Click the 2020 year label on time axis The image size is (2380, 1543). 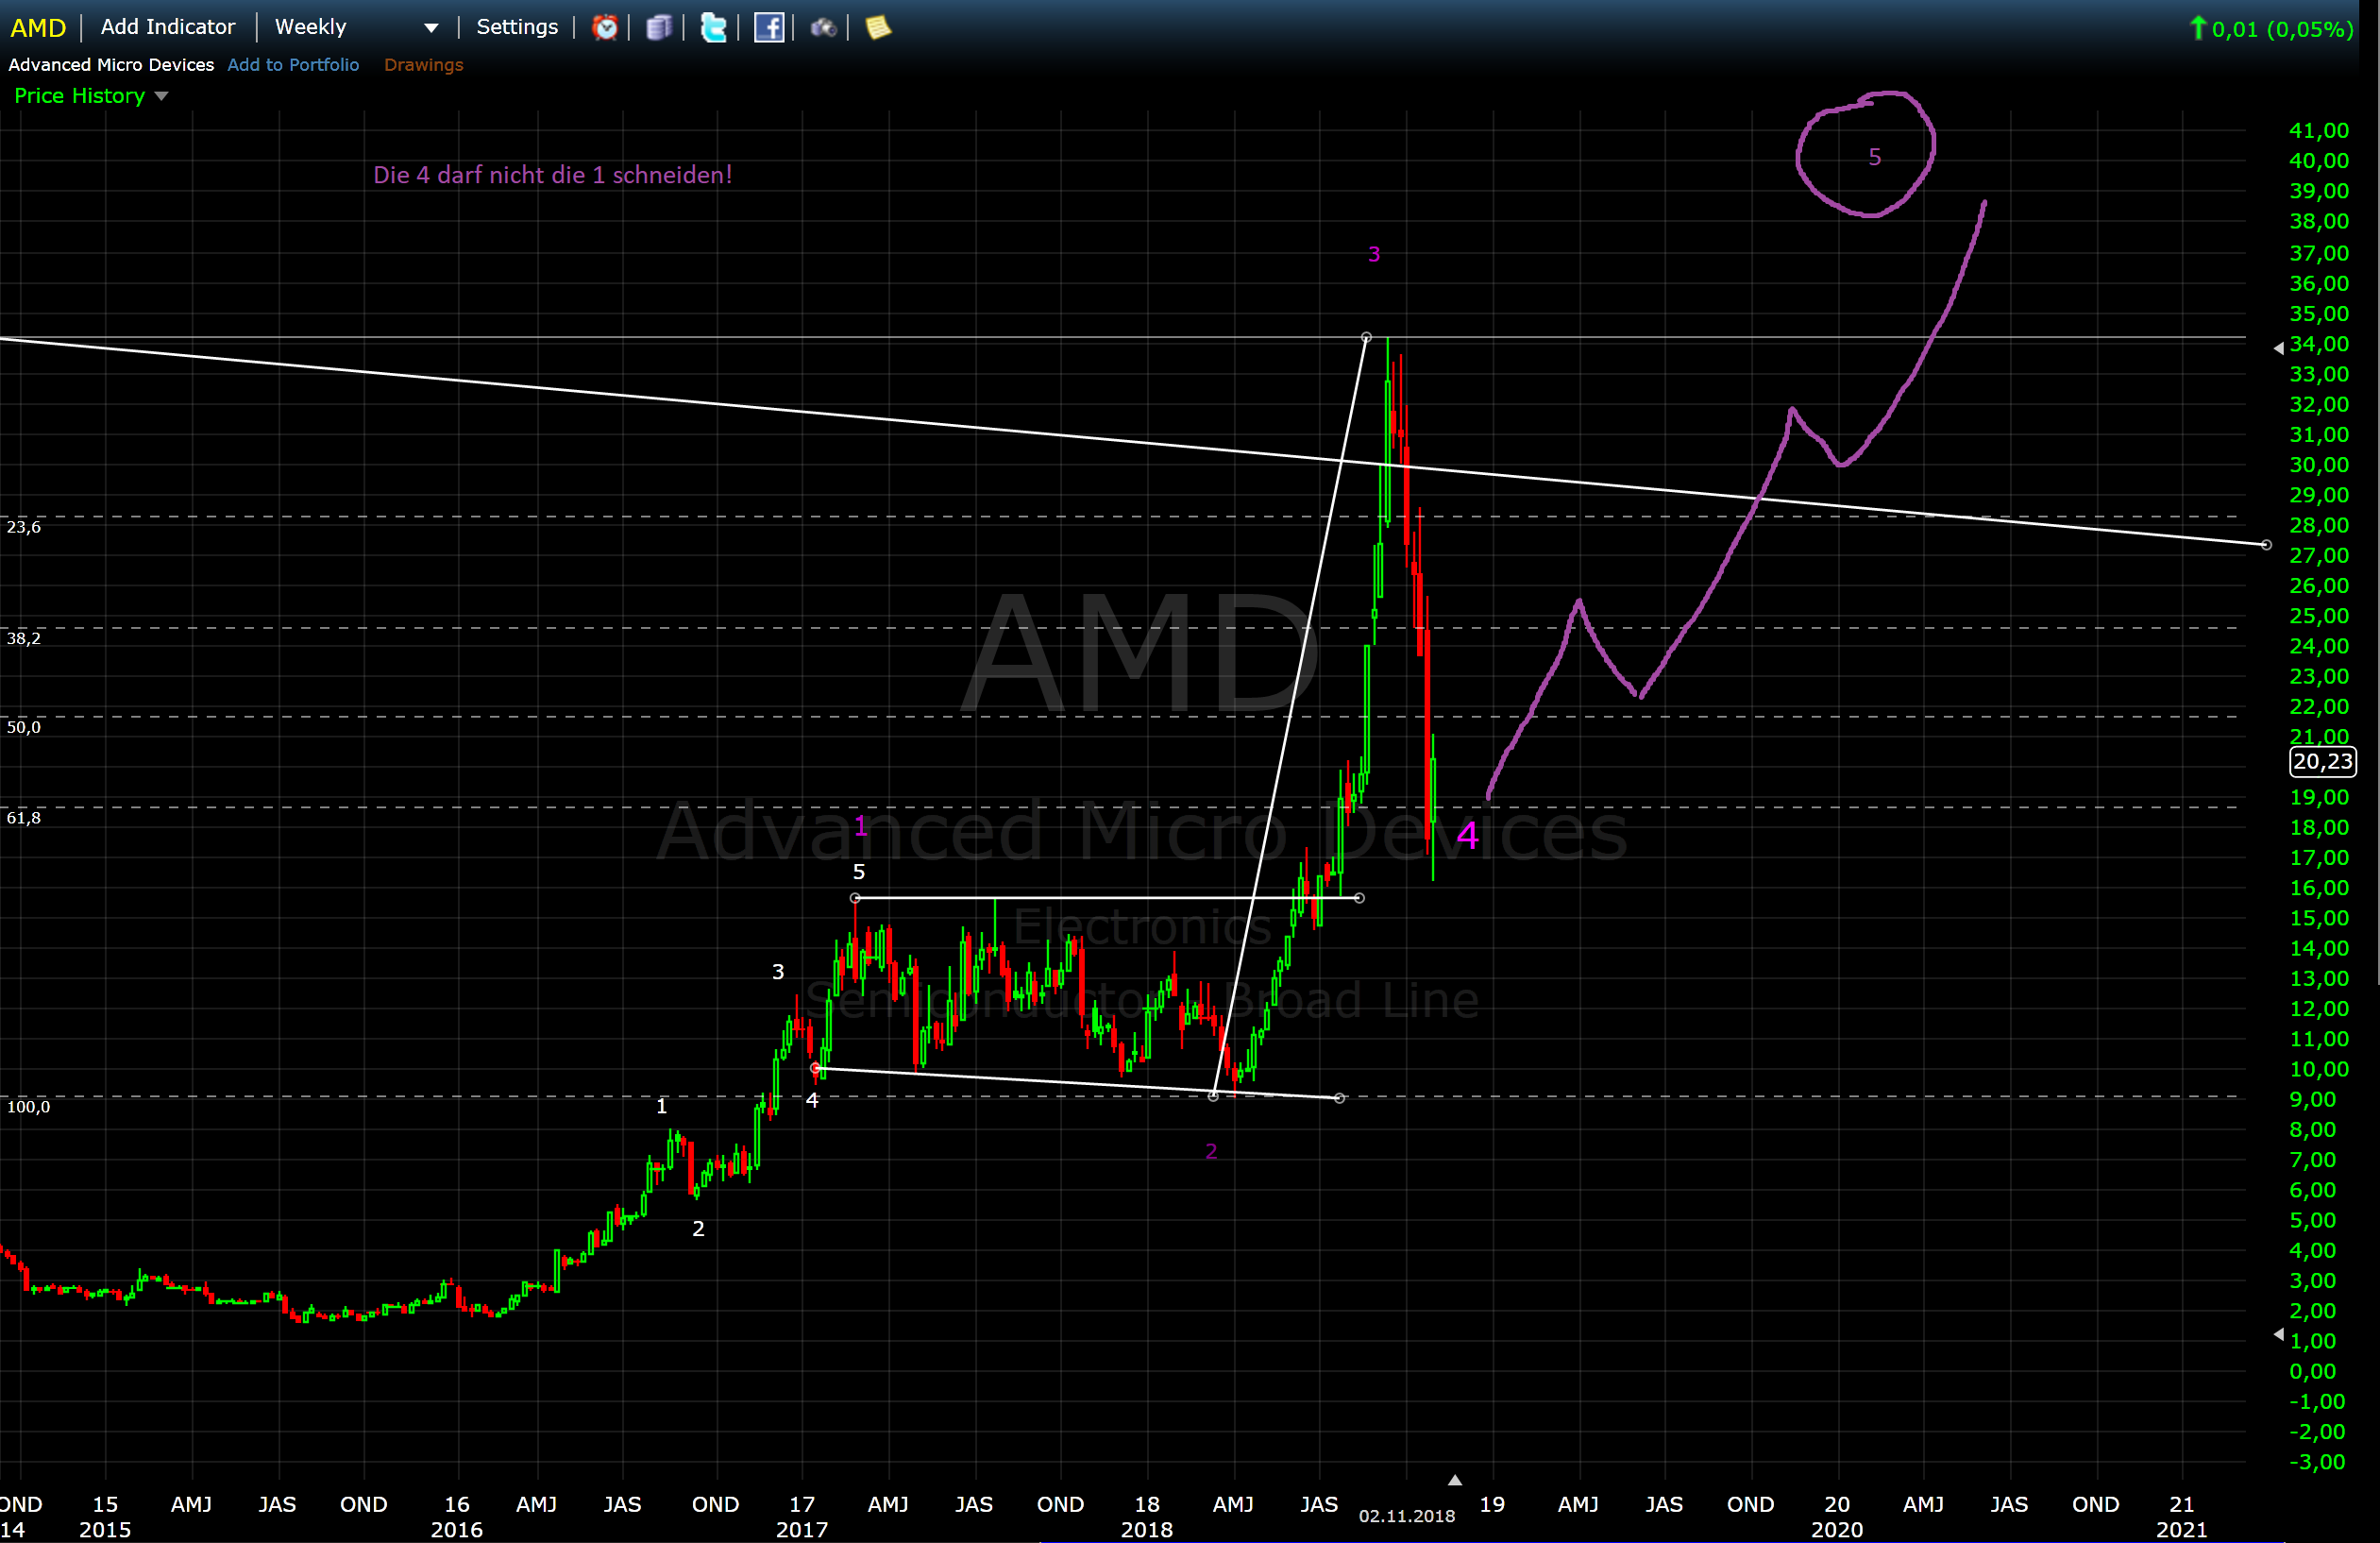[1836, 1529]
